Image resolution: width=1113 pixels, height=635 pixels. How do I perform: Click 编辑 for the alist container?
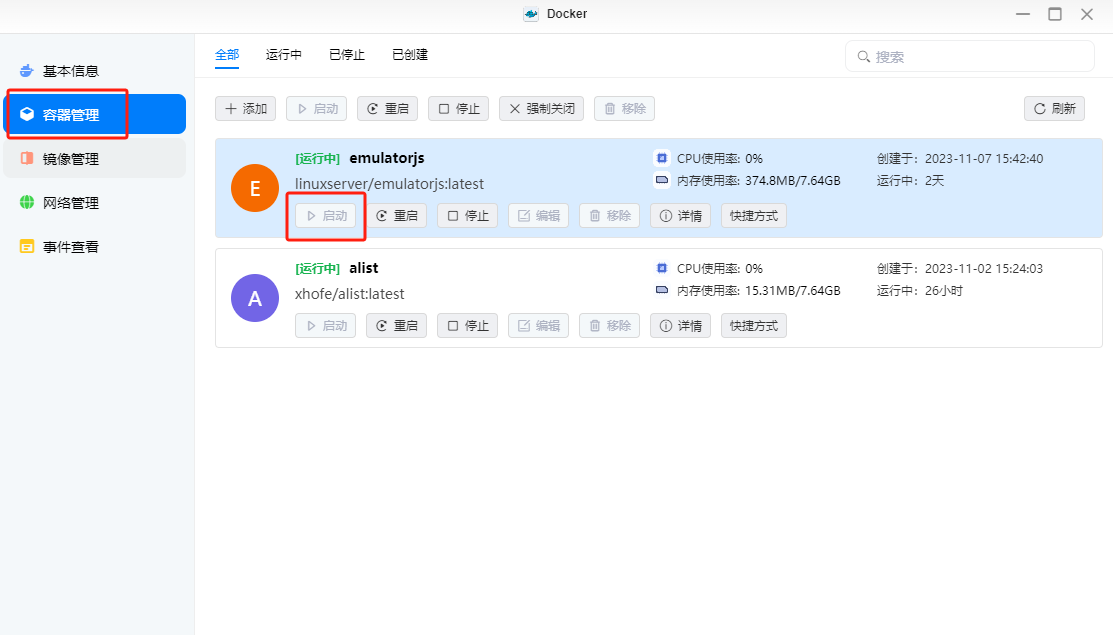539,326
